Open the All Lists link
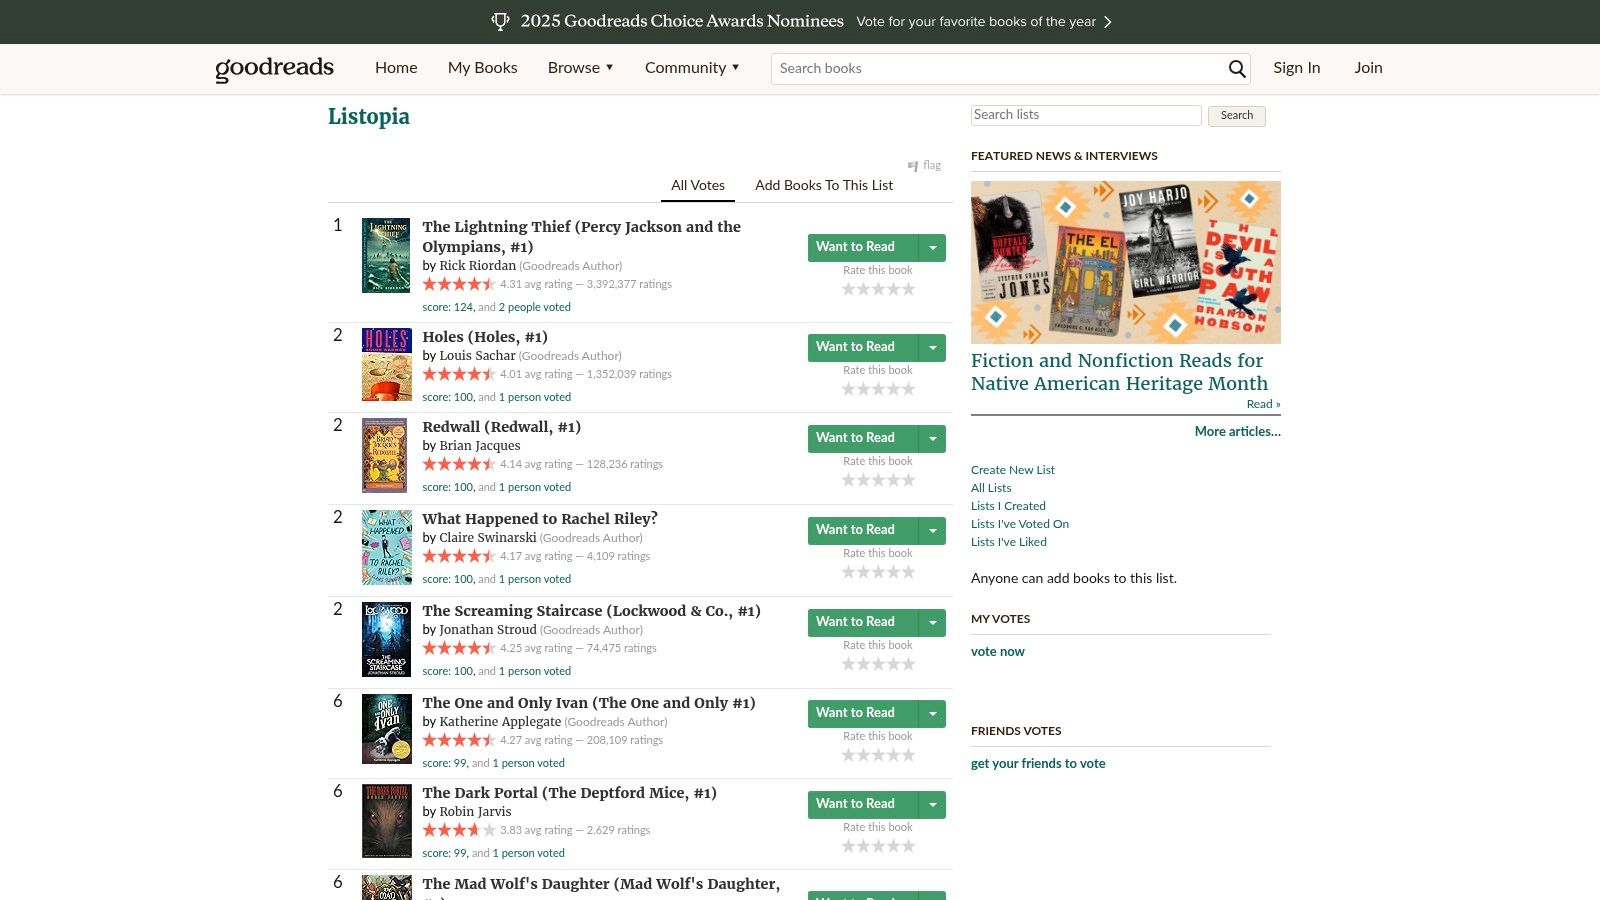The height and width of the screenshot is (900, 1600). click(991, 488)
